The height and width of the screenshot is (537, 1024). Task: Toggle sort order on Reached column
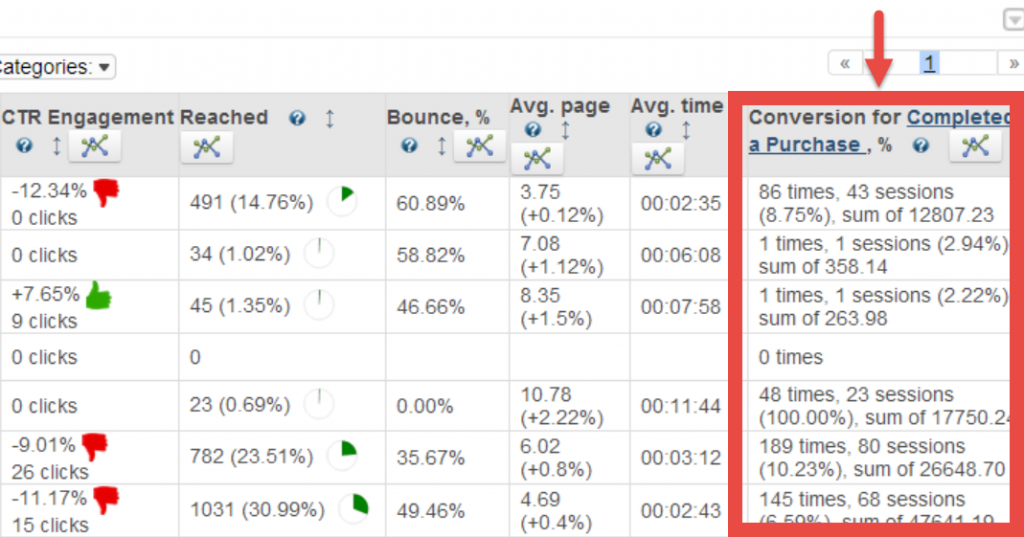click(x=329, y=118)
